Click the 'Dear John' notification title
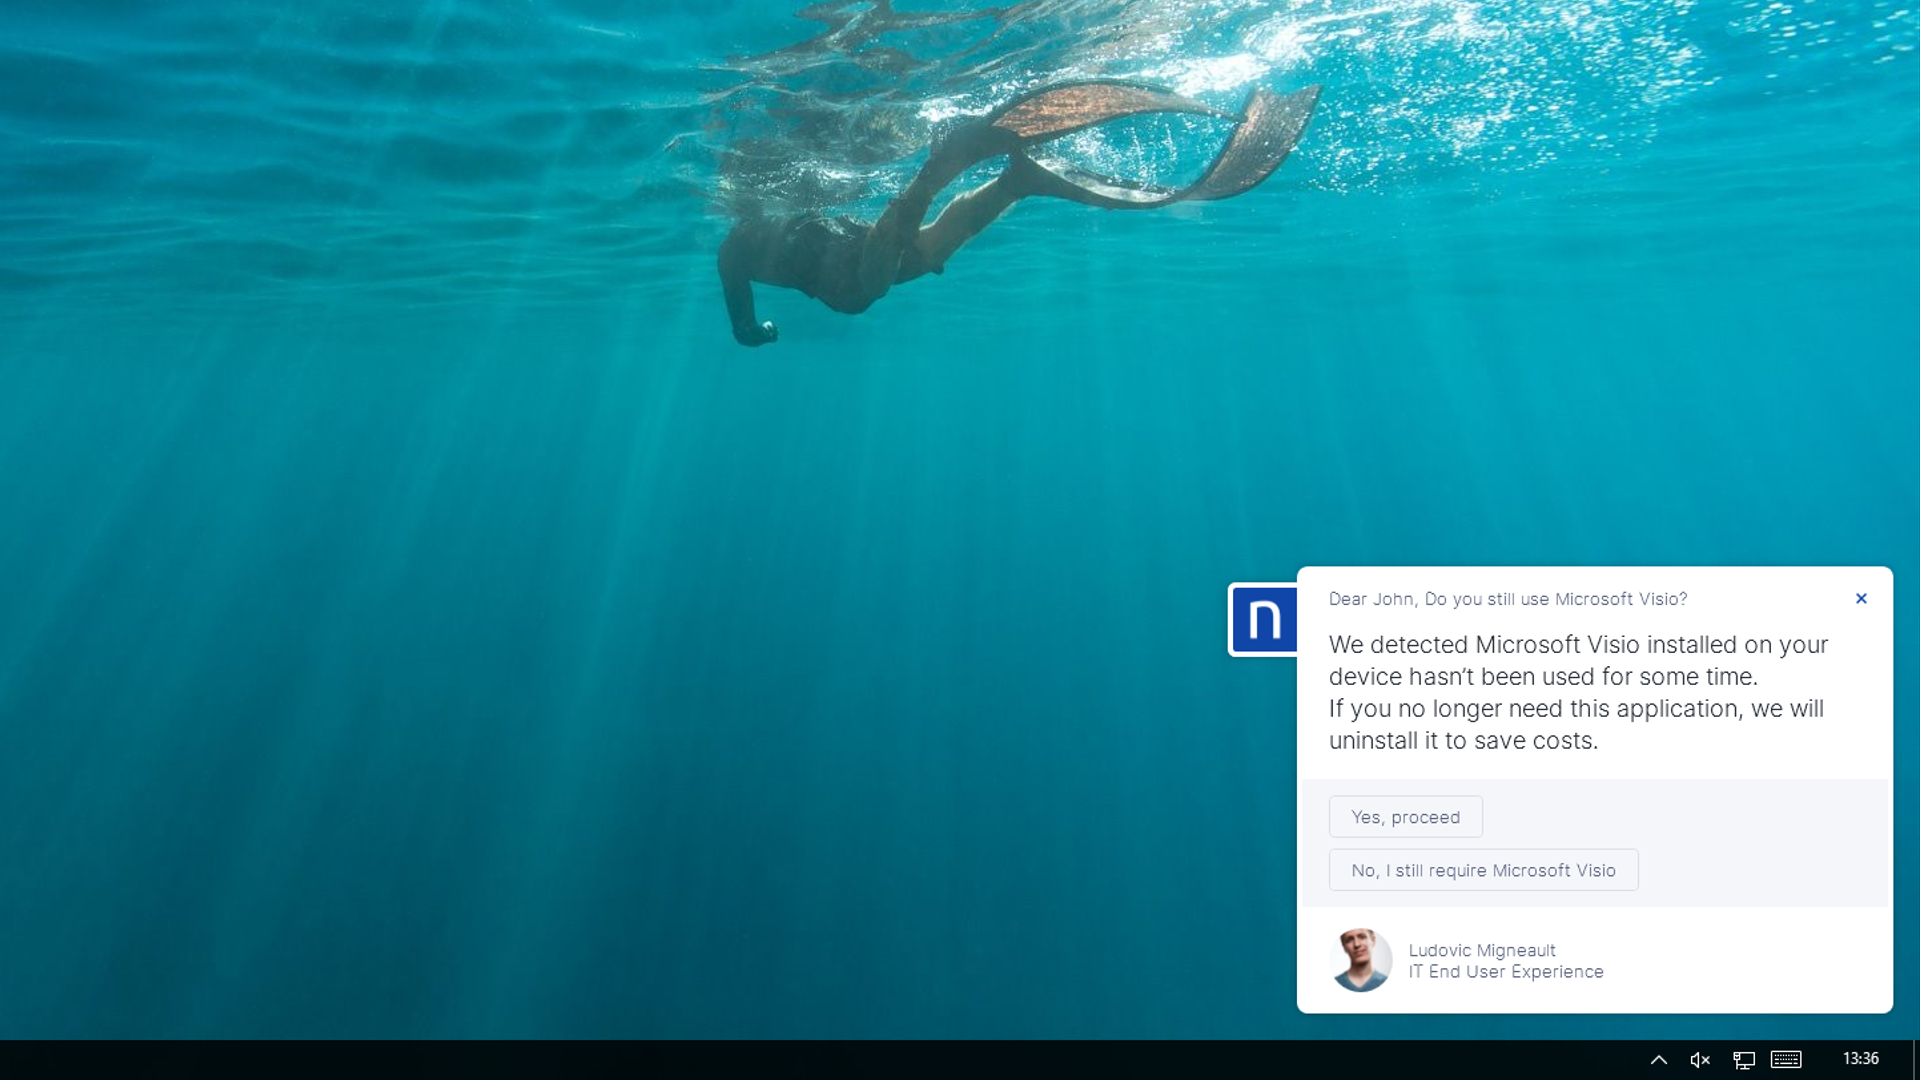Screen dimensions: 1920x1080 1507,599
